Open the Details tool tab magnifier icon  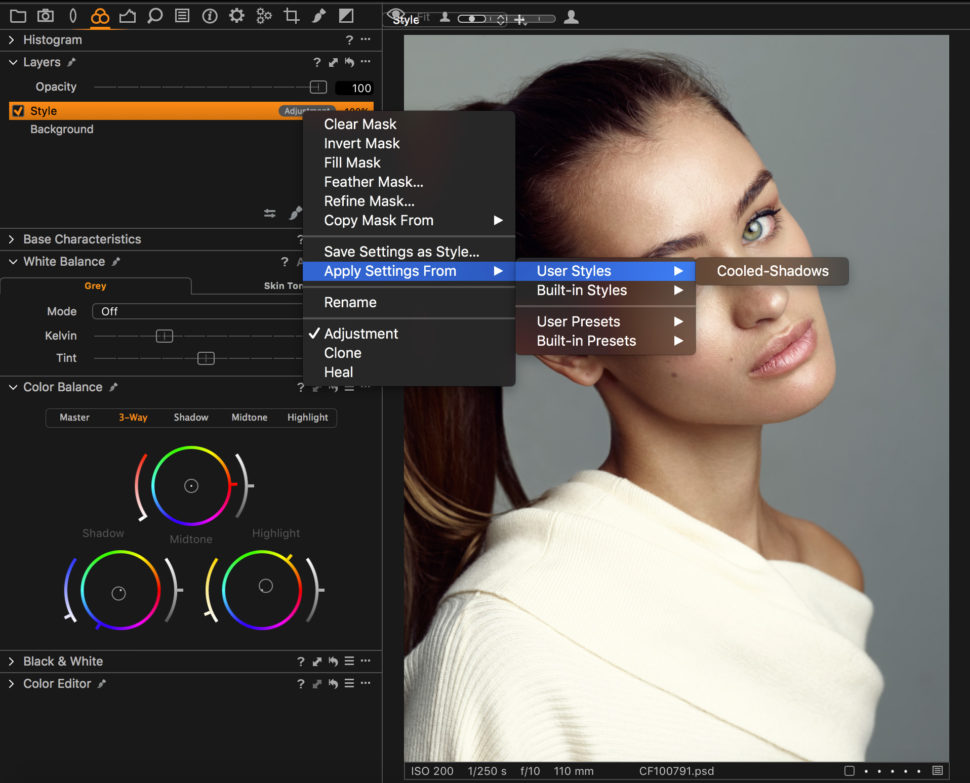click(x=153, y=16)
